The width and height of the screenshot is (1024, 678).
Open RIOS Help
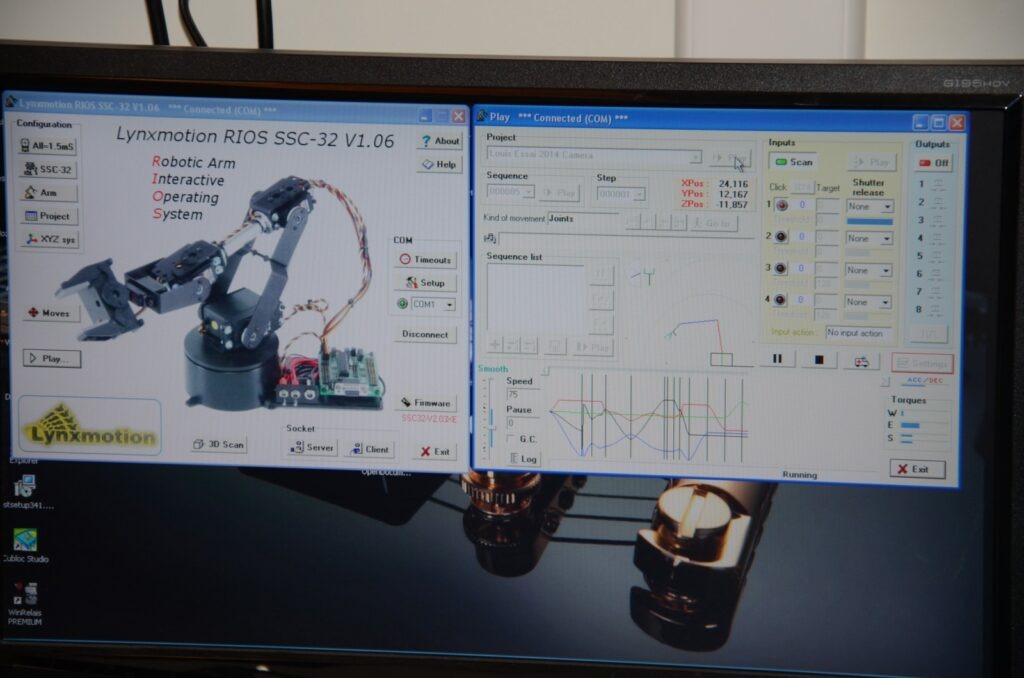point(439,165)
